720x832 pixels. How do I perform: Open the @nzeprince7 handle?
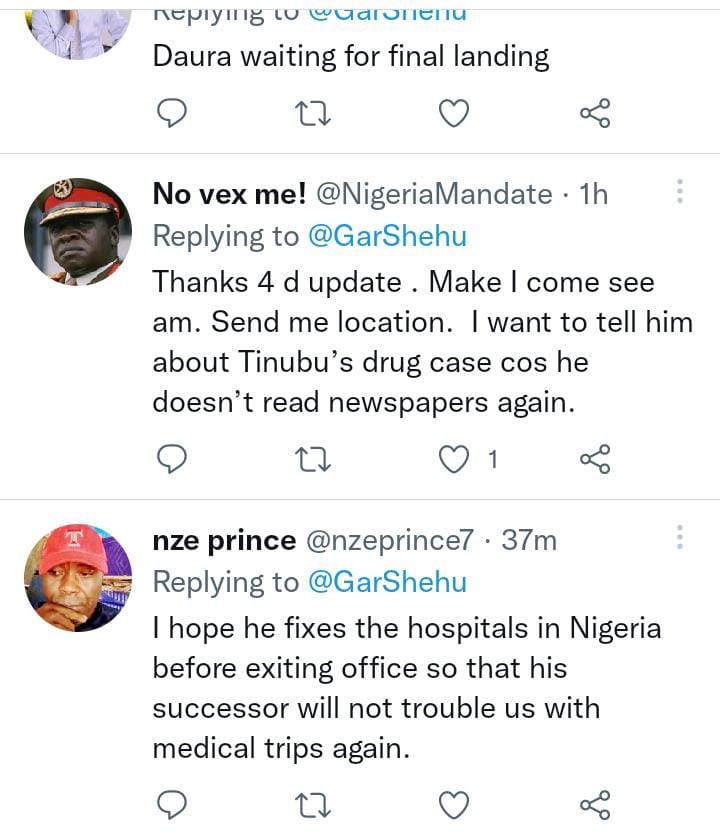[388, 541]
